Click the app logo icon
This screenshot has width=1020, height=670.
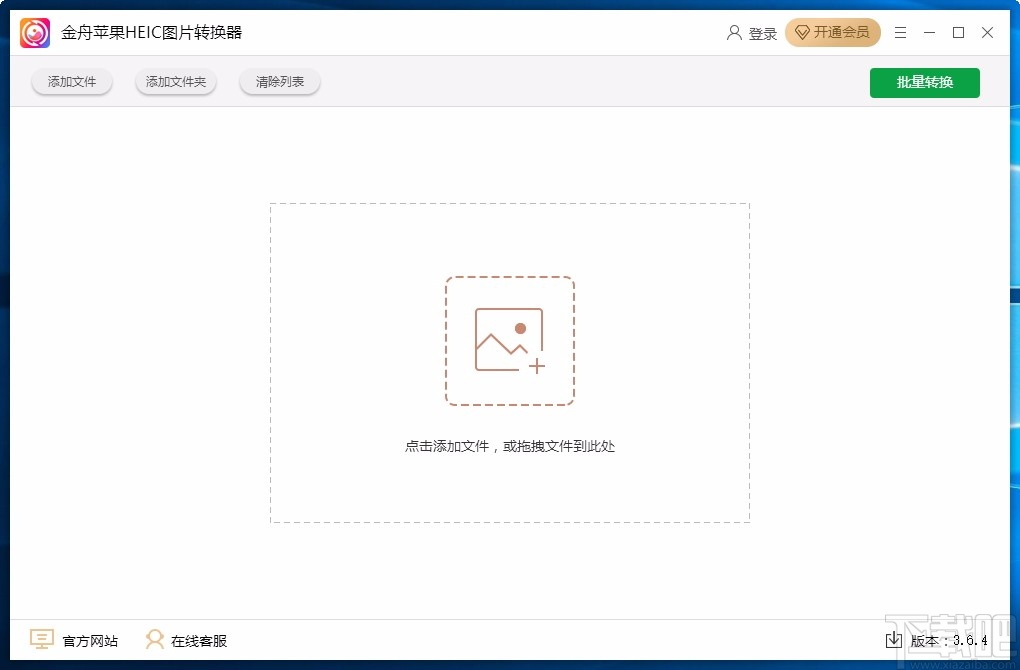33,32
